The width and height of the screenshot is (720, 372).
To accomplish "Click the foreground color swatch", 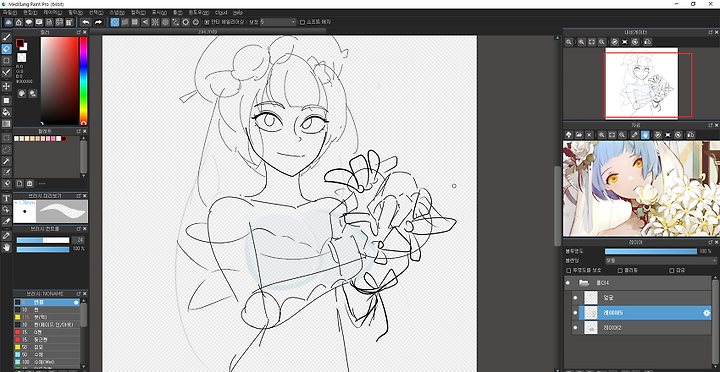I will click(20, 44).
